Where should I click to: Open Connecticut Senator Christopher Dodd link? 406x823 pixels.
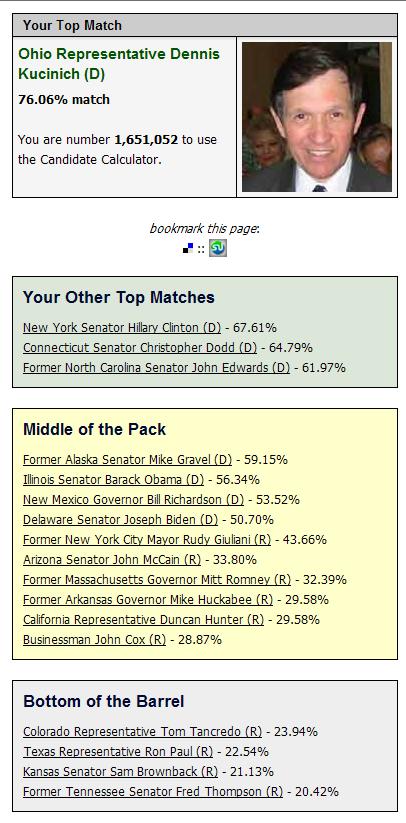(140, 348)
